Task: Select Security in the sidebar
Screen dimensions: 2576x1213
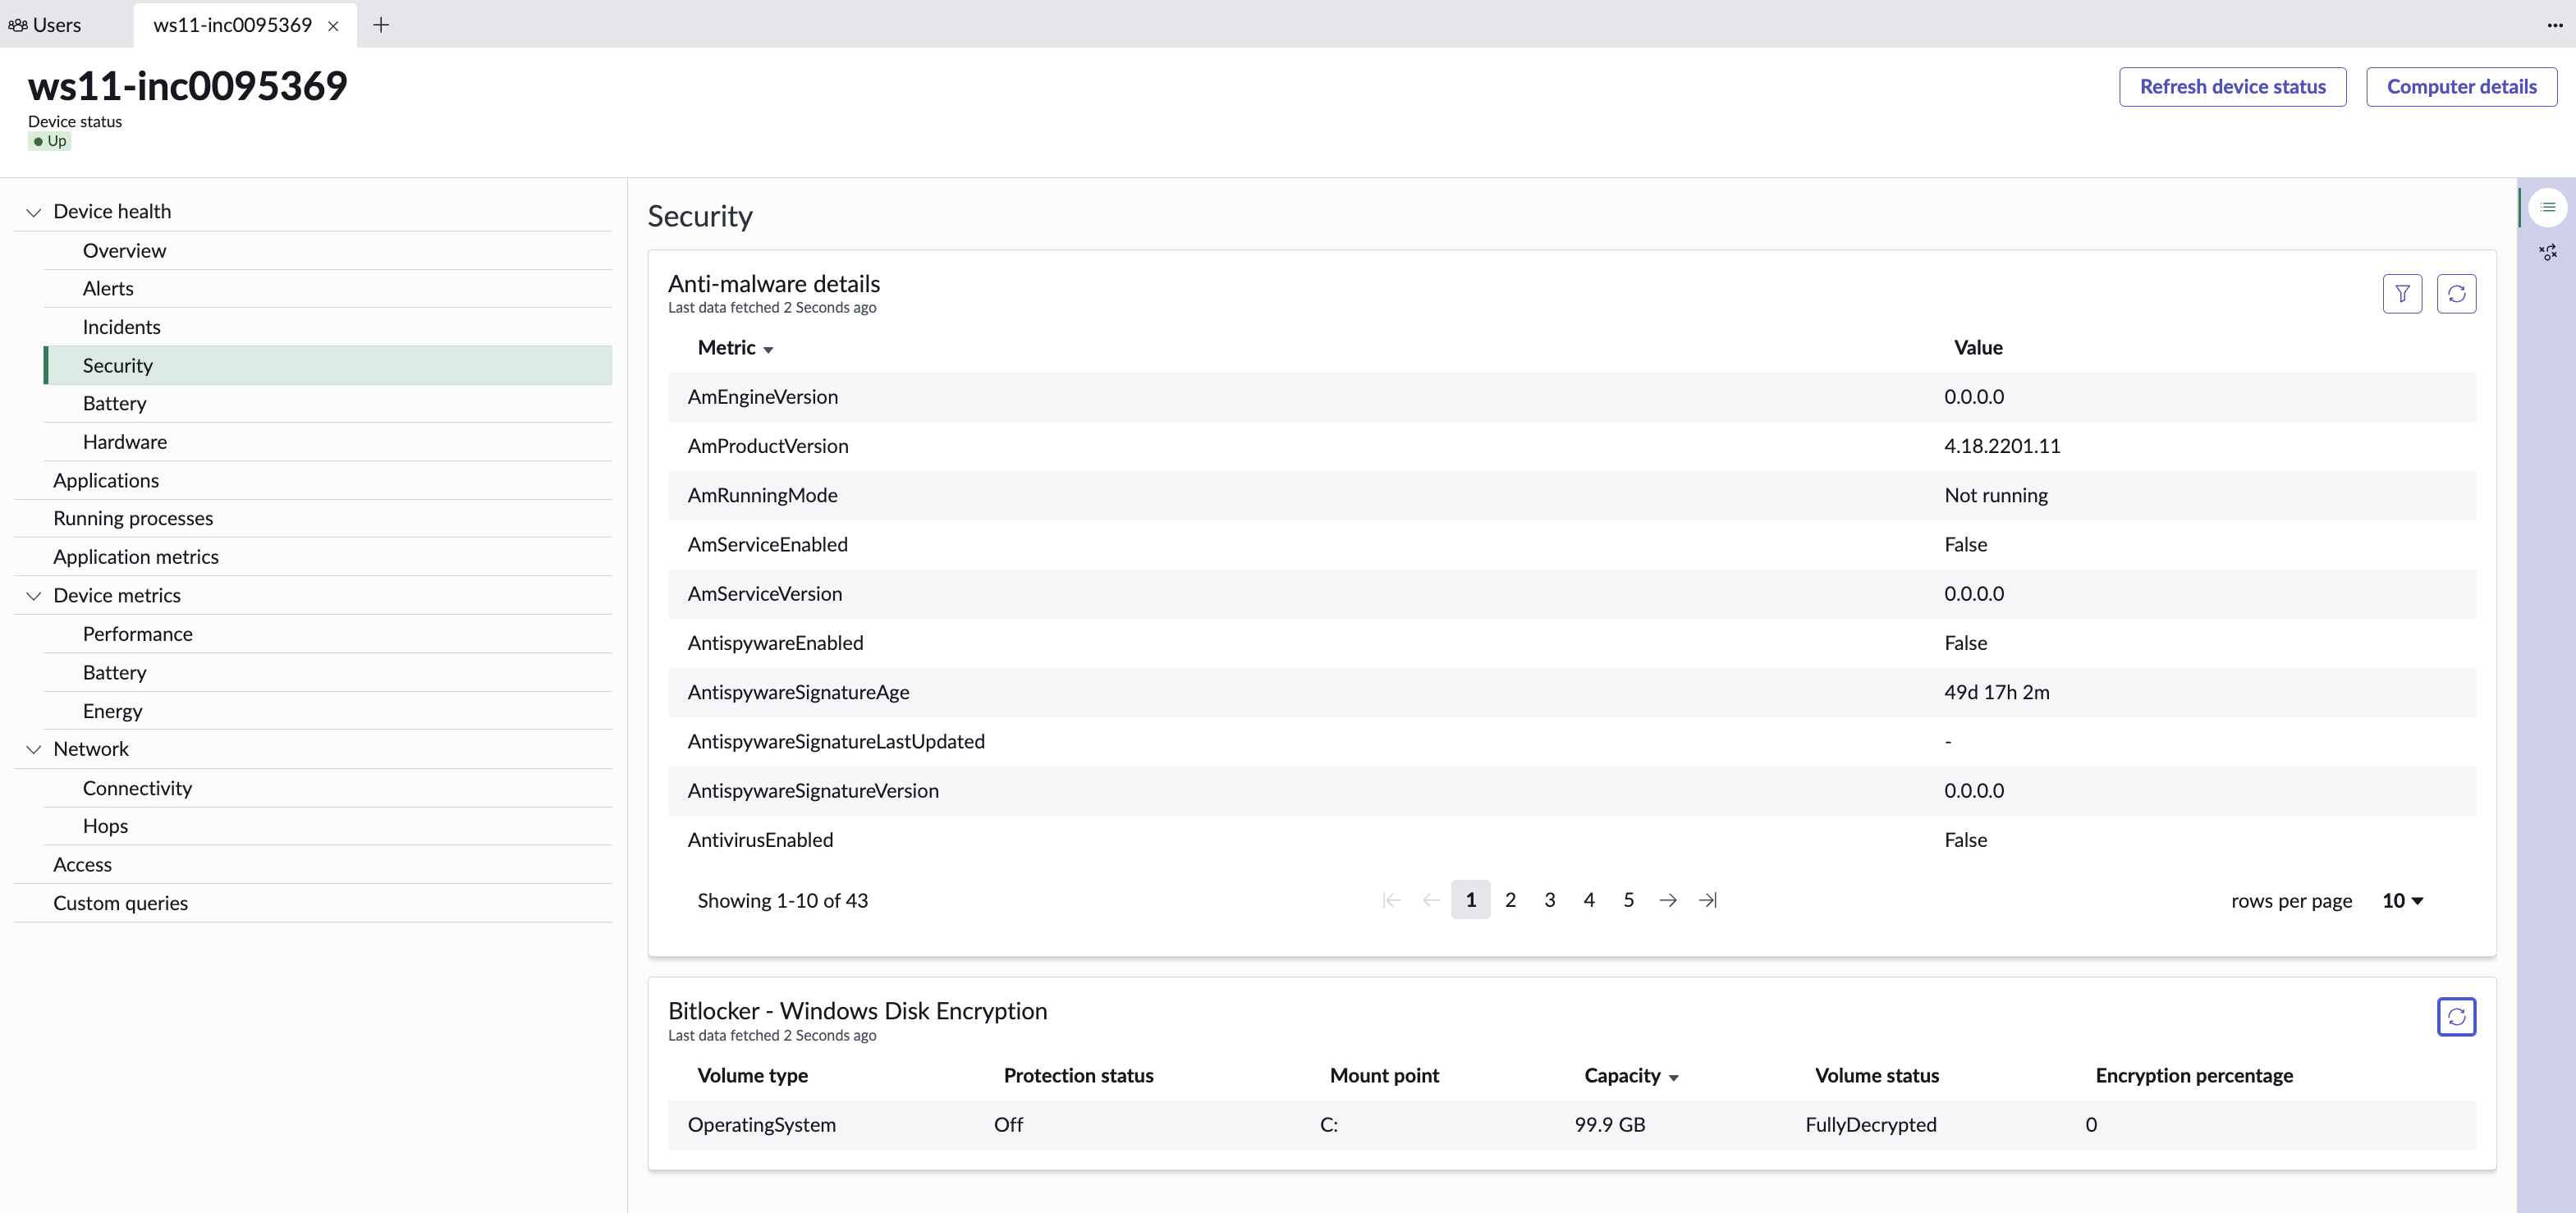Action: 328,366
